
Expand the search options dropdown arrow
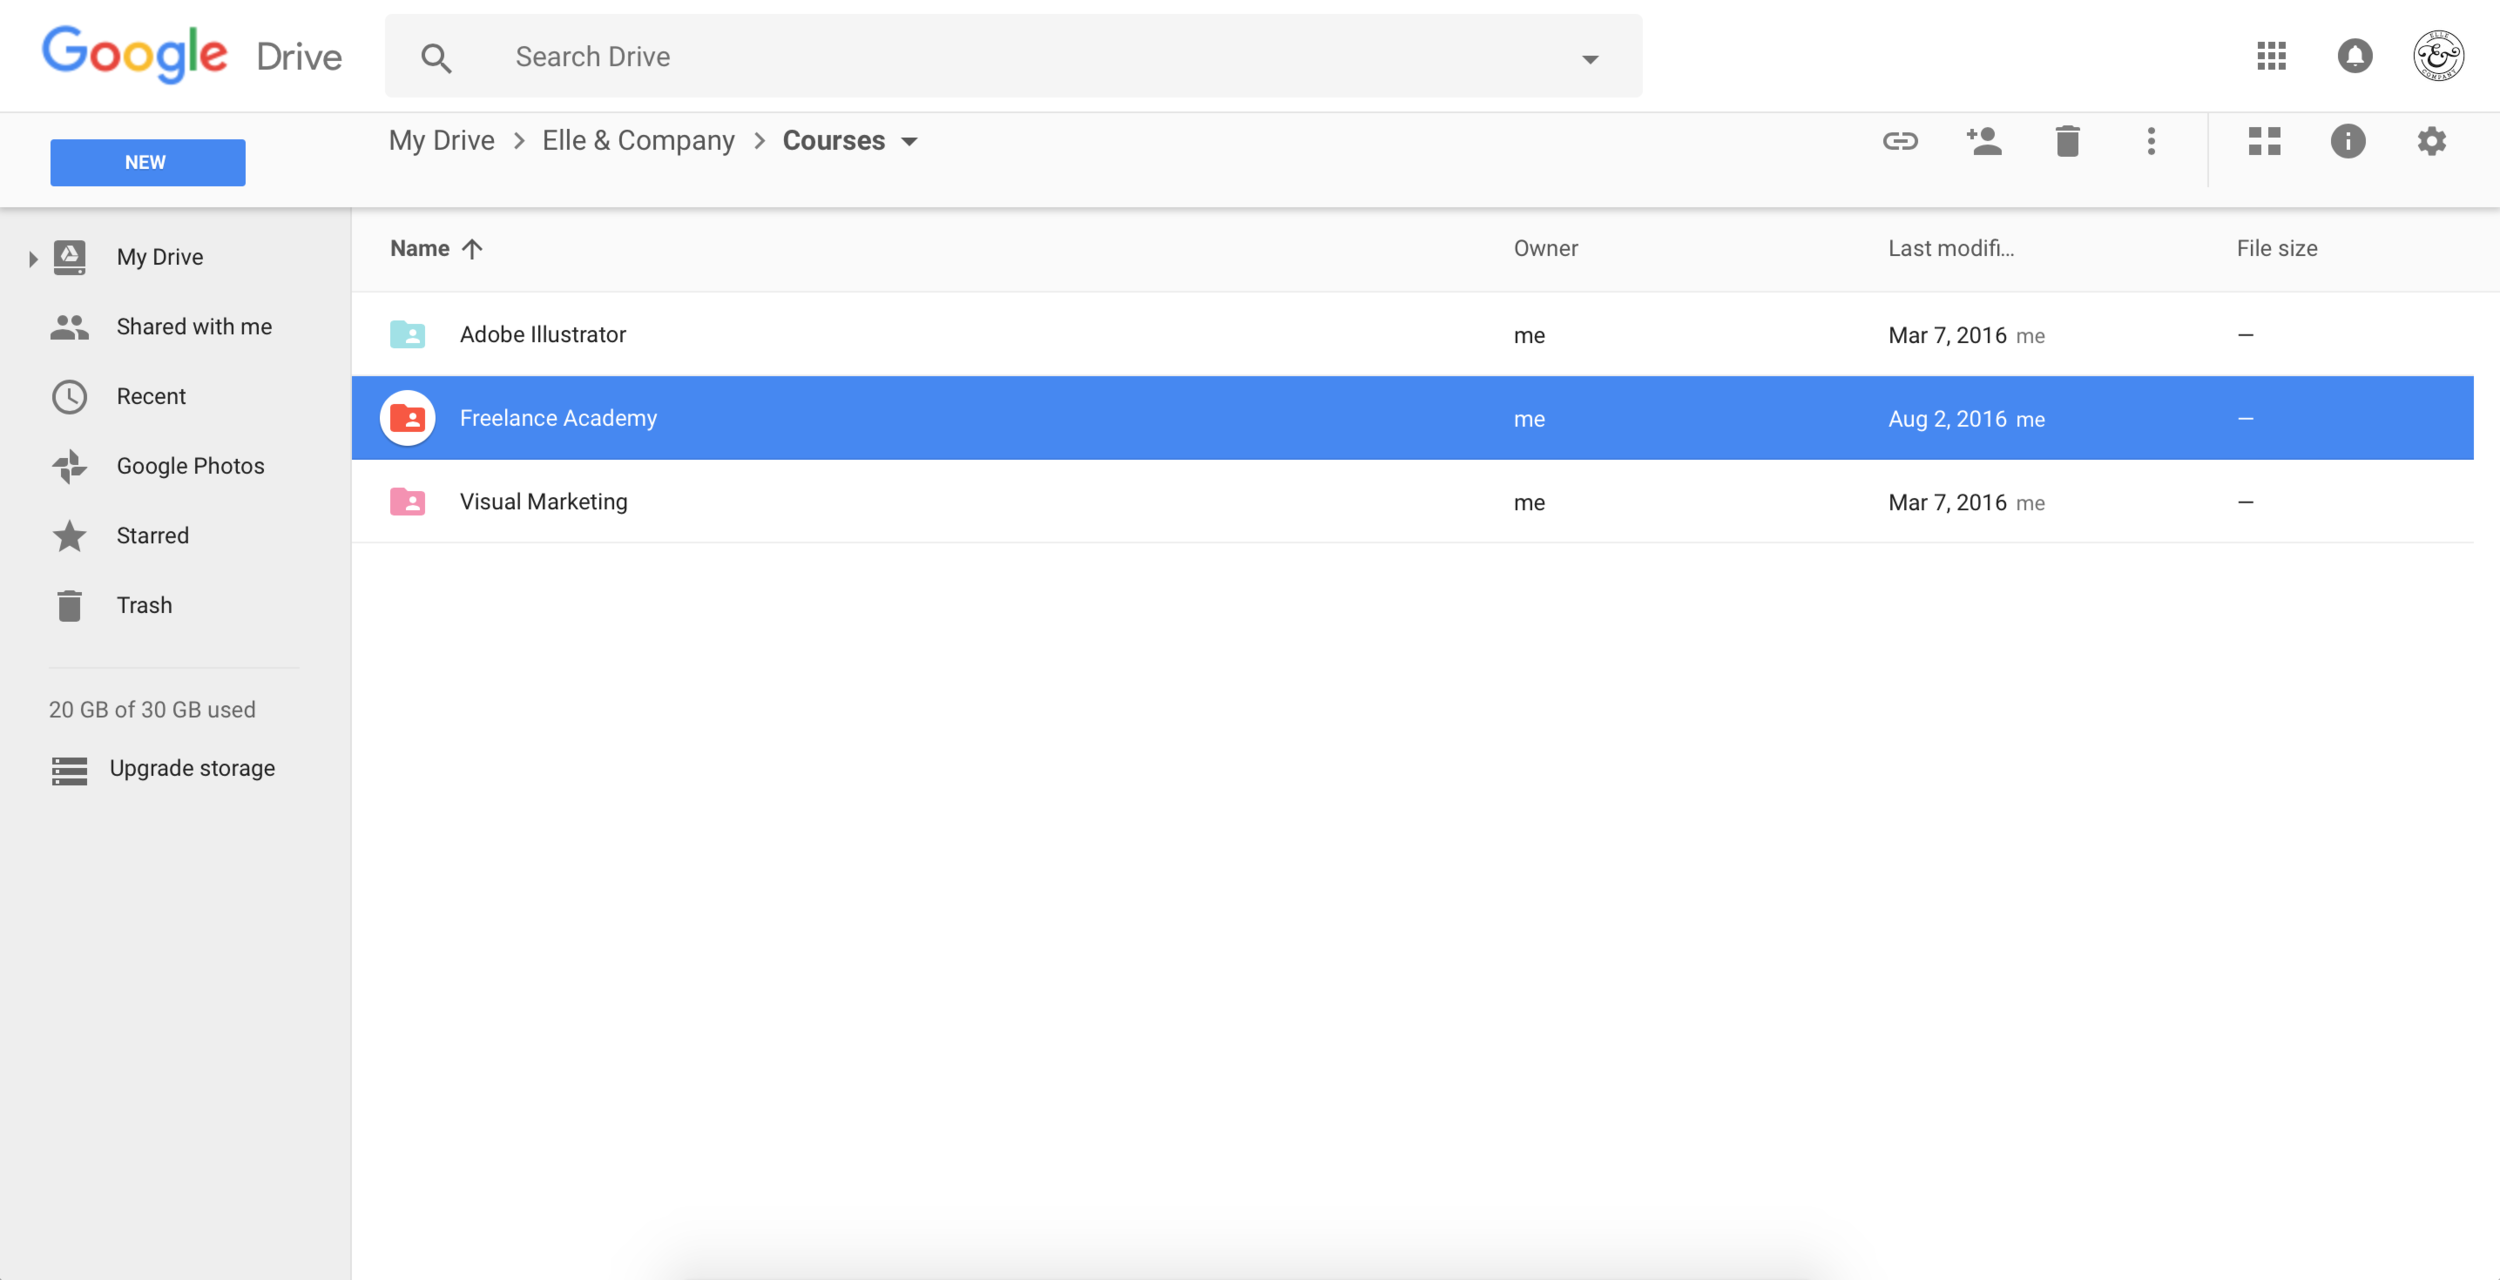1590,59
